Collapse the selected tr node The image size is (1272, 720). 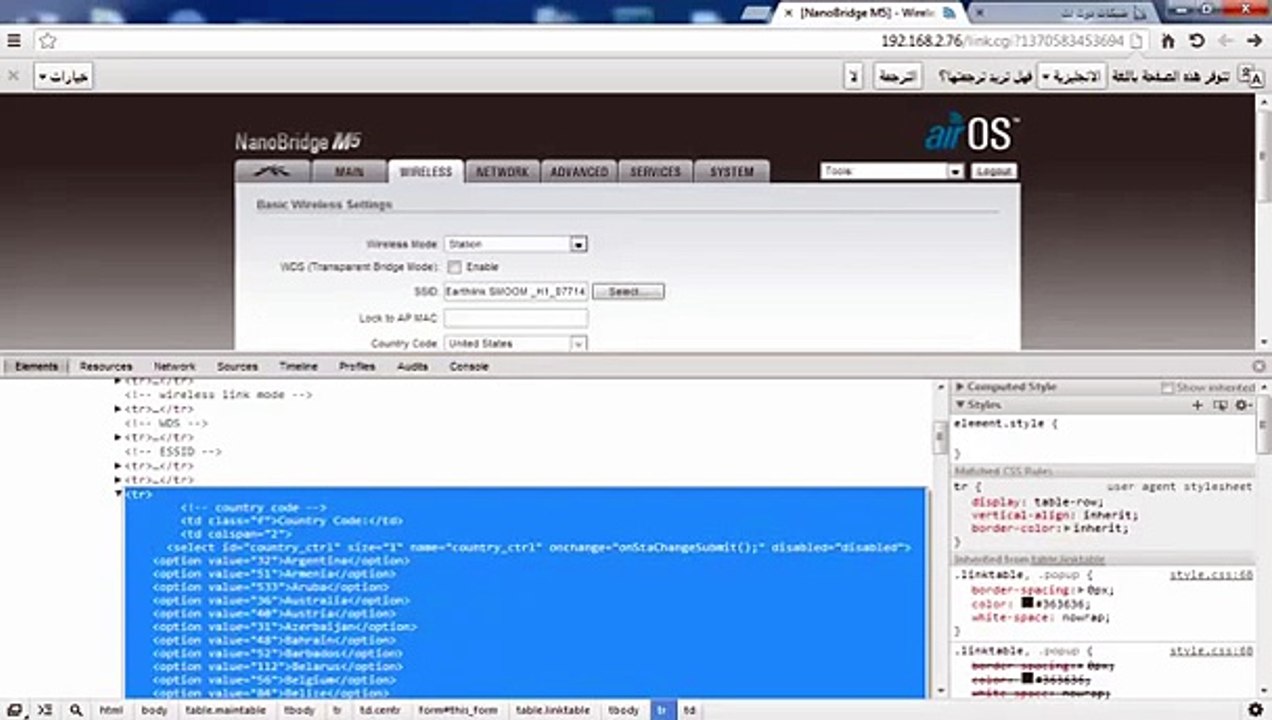(x=119, y=494)
